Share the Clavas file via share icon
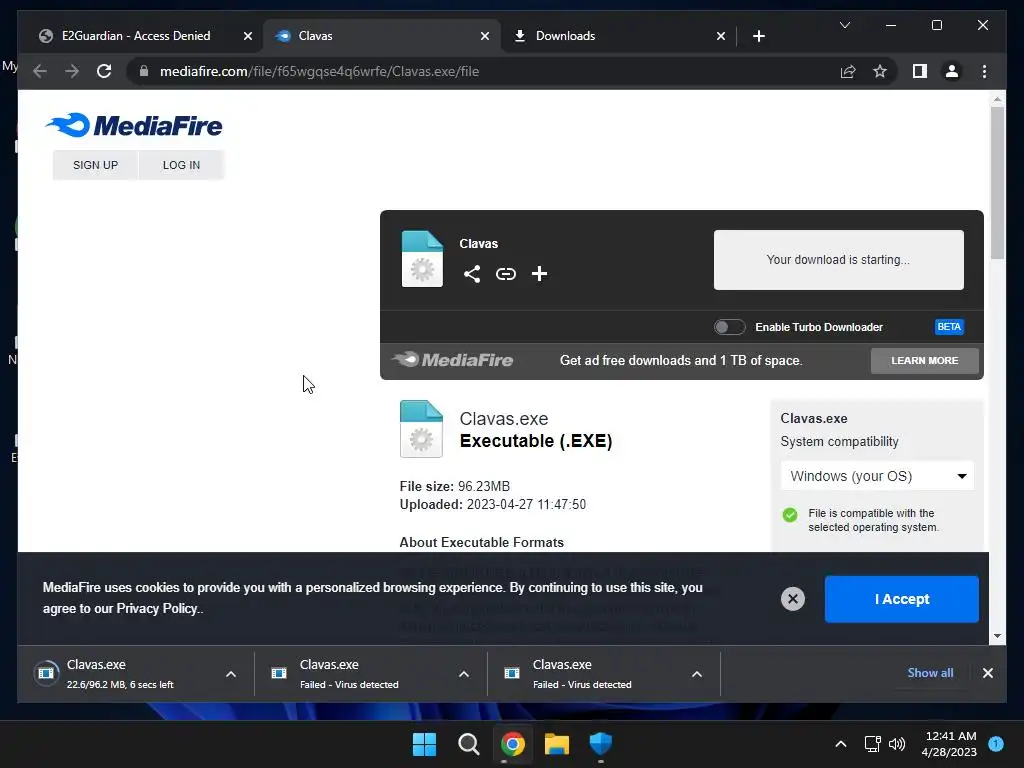 coord(472,274)
